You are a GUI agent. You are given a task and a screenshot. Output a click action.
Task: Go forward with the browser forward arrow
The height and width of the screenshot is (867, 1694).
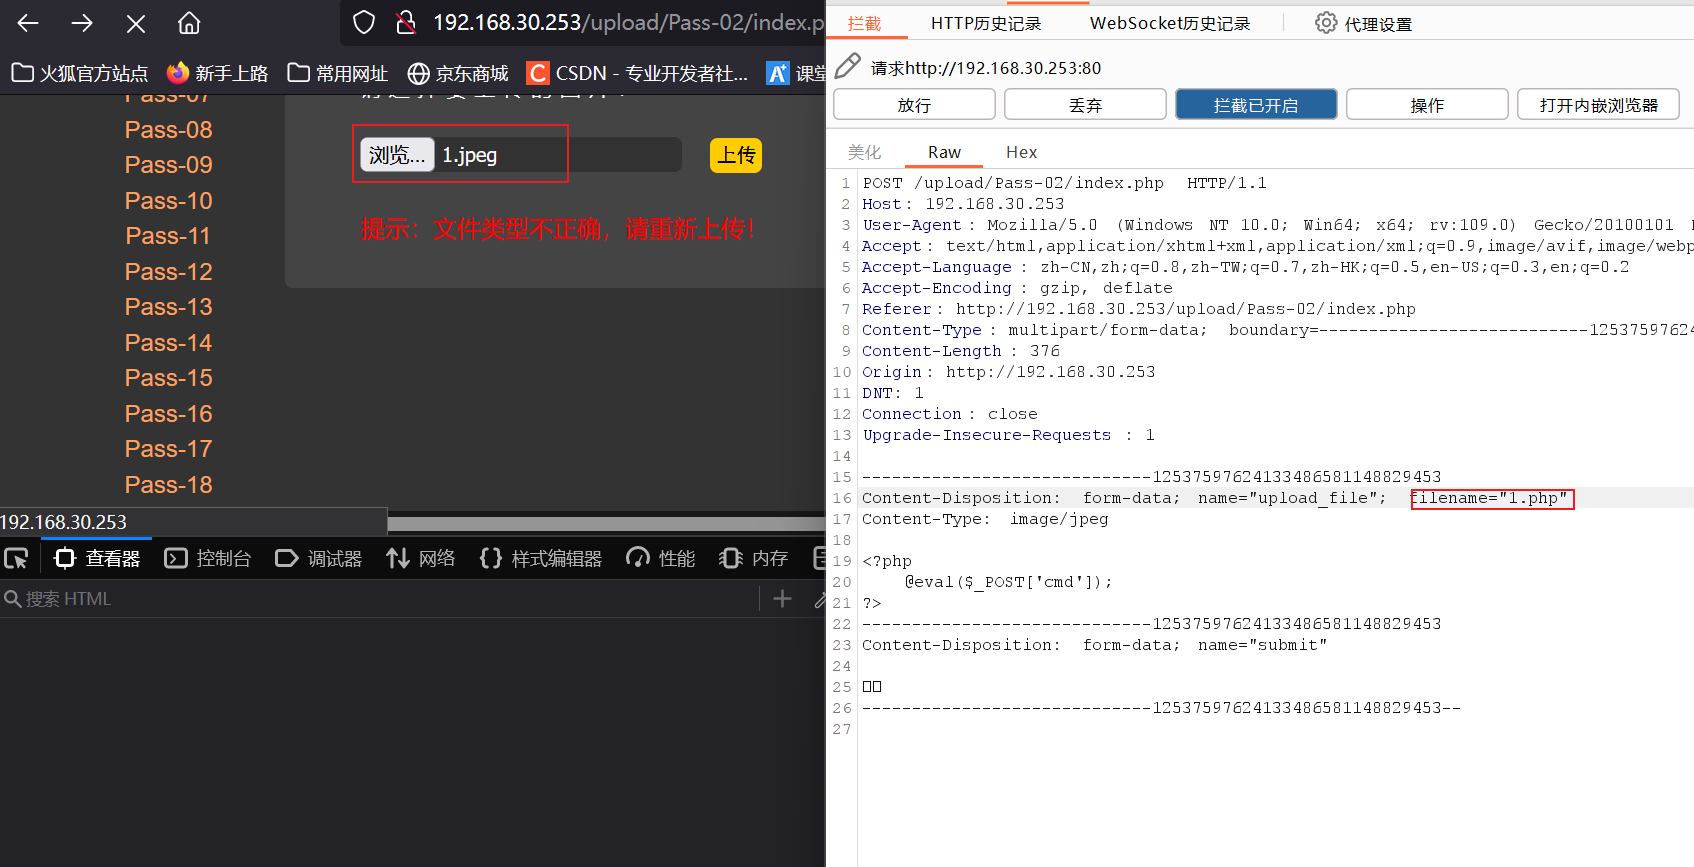(82, 23)
